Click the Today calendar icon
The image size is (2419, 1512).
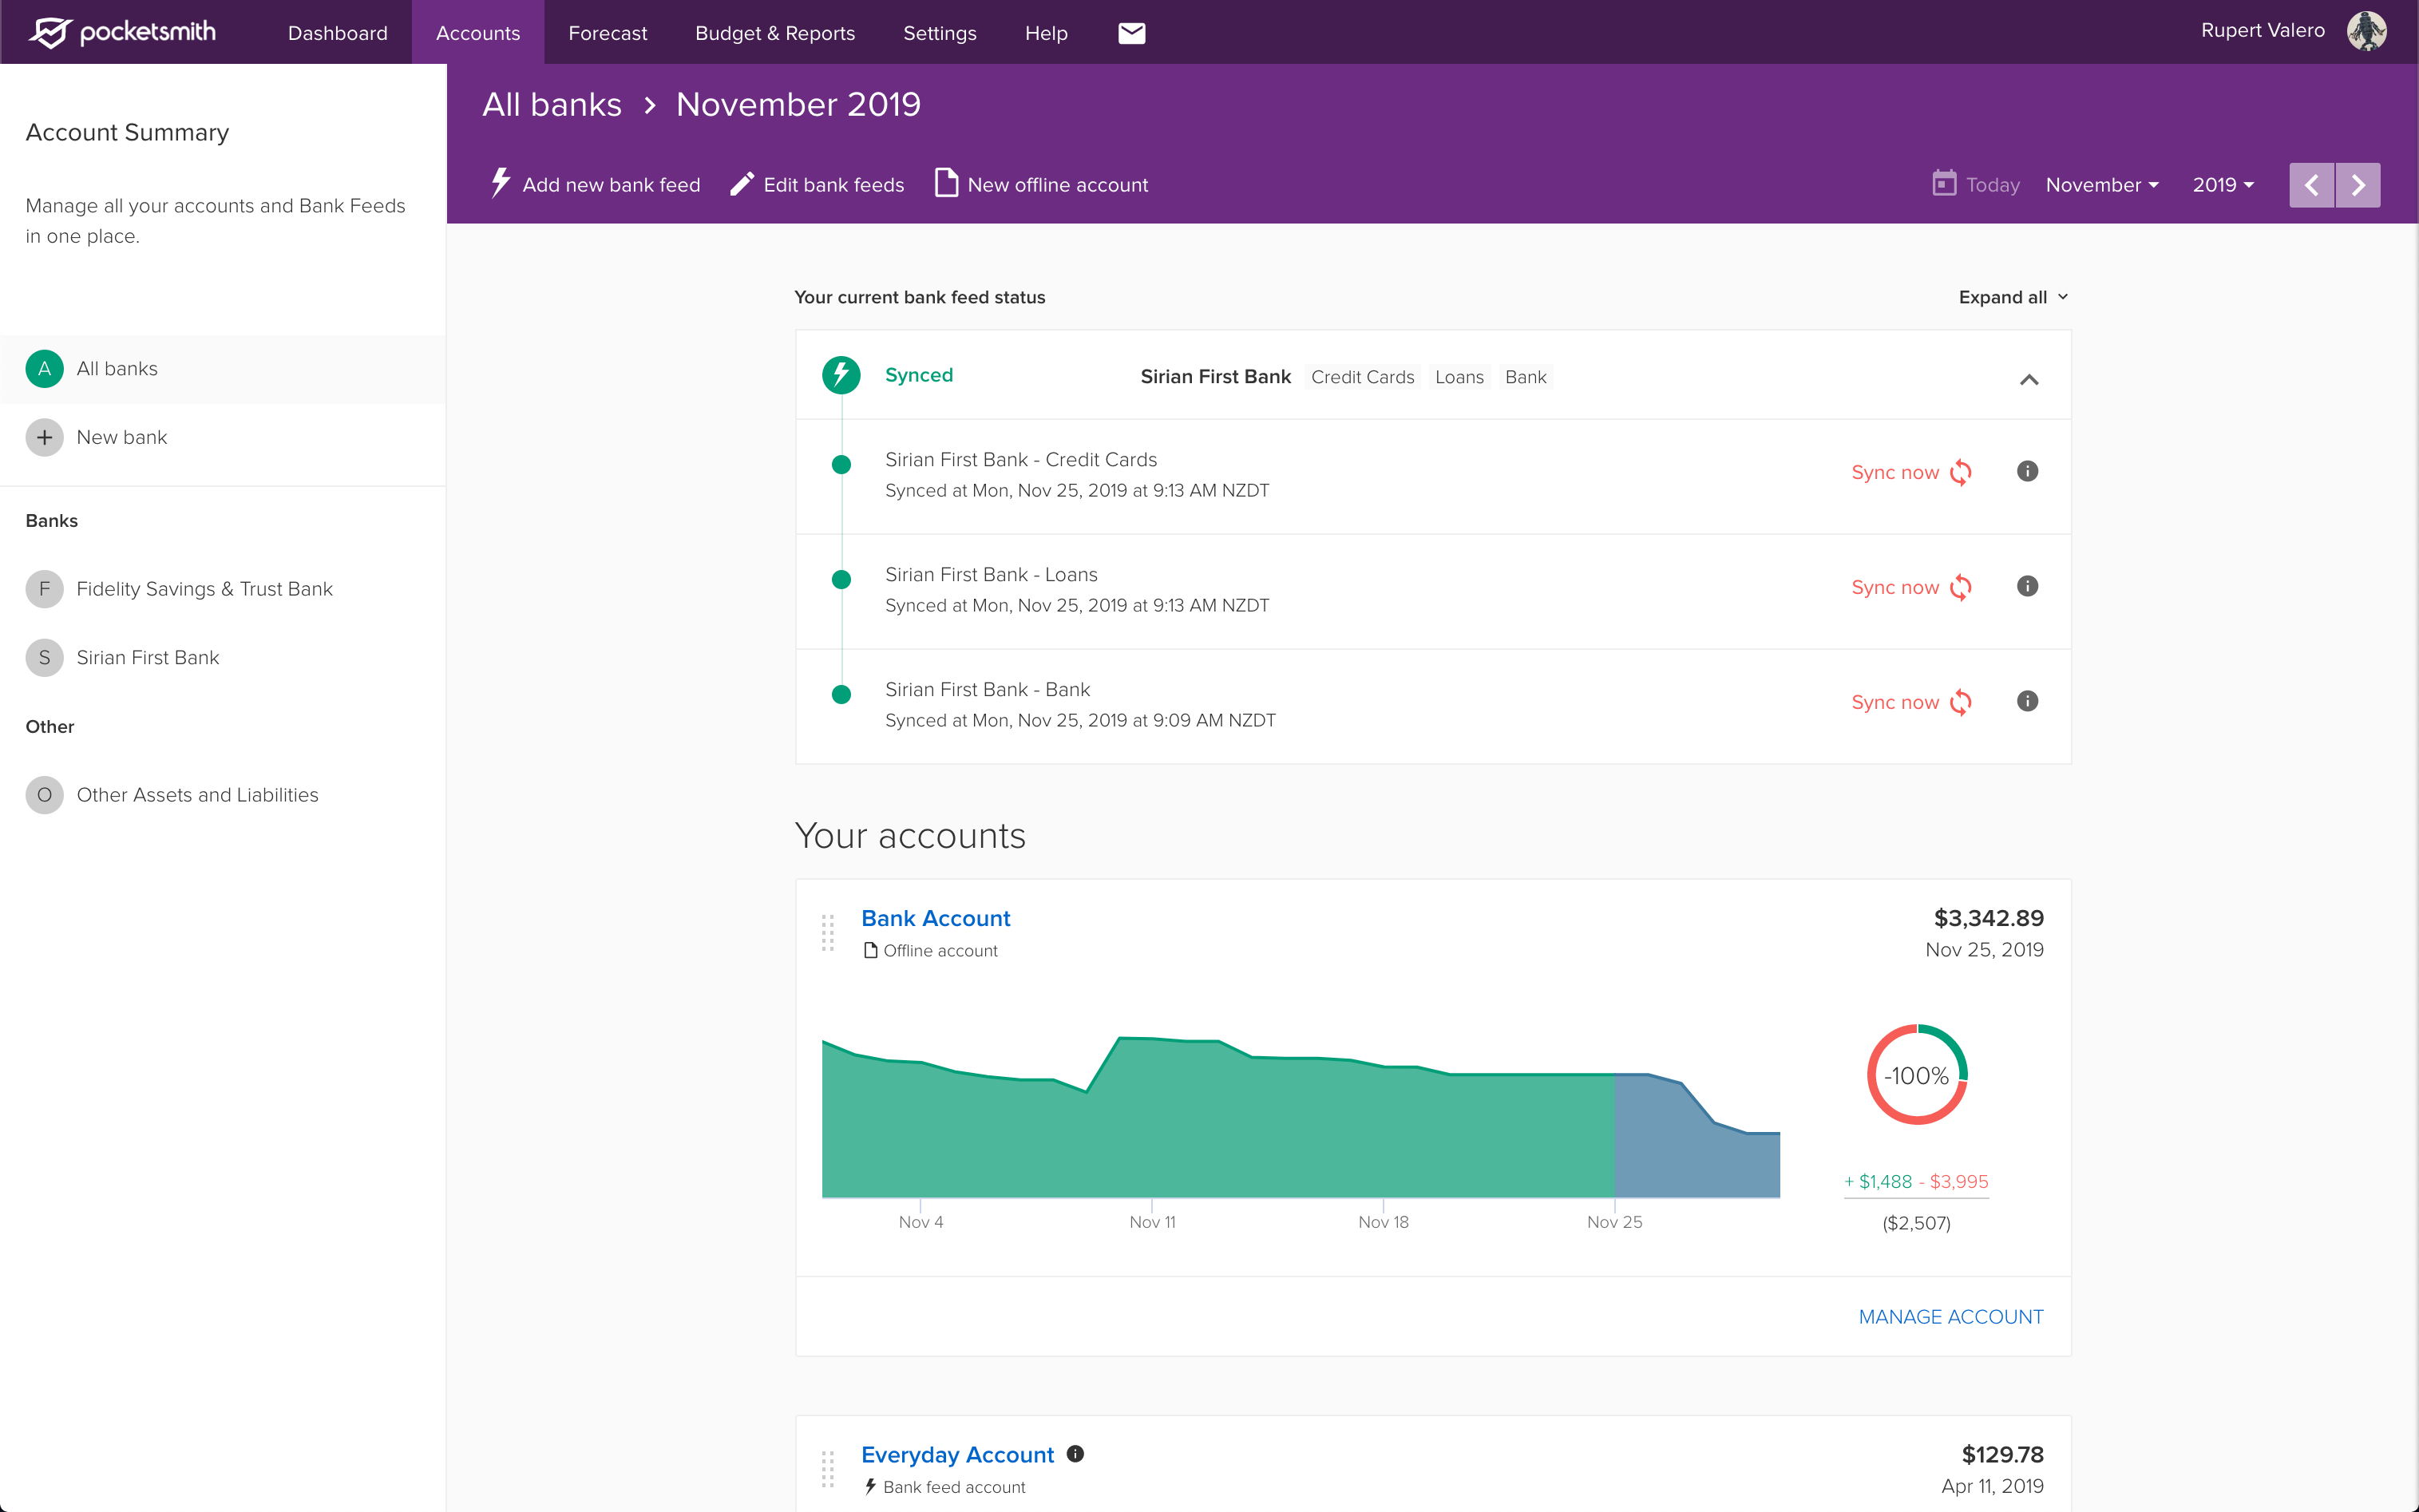click(x=1944, y=183)
